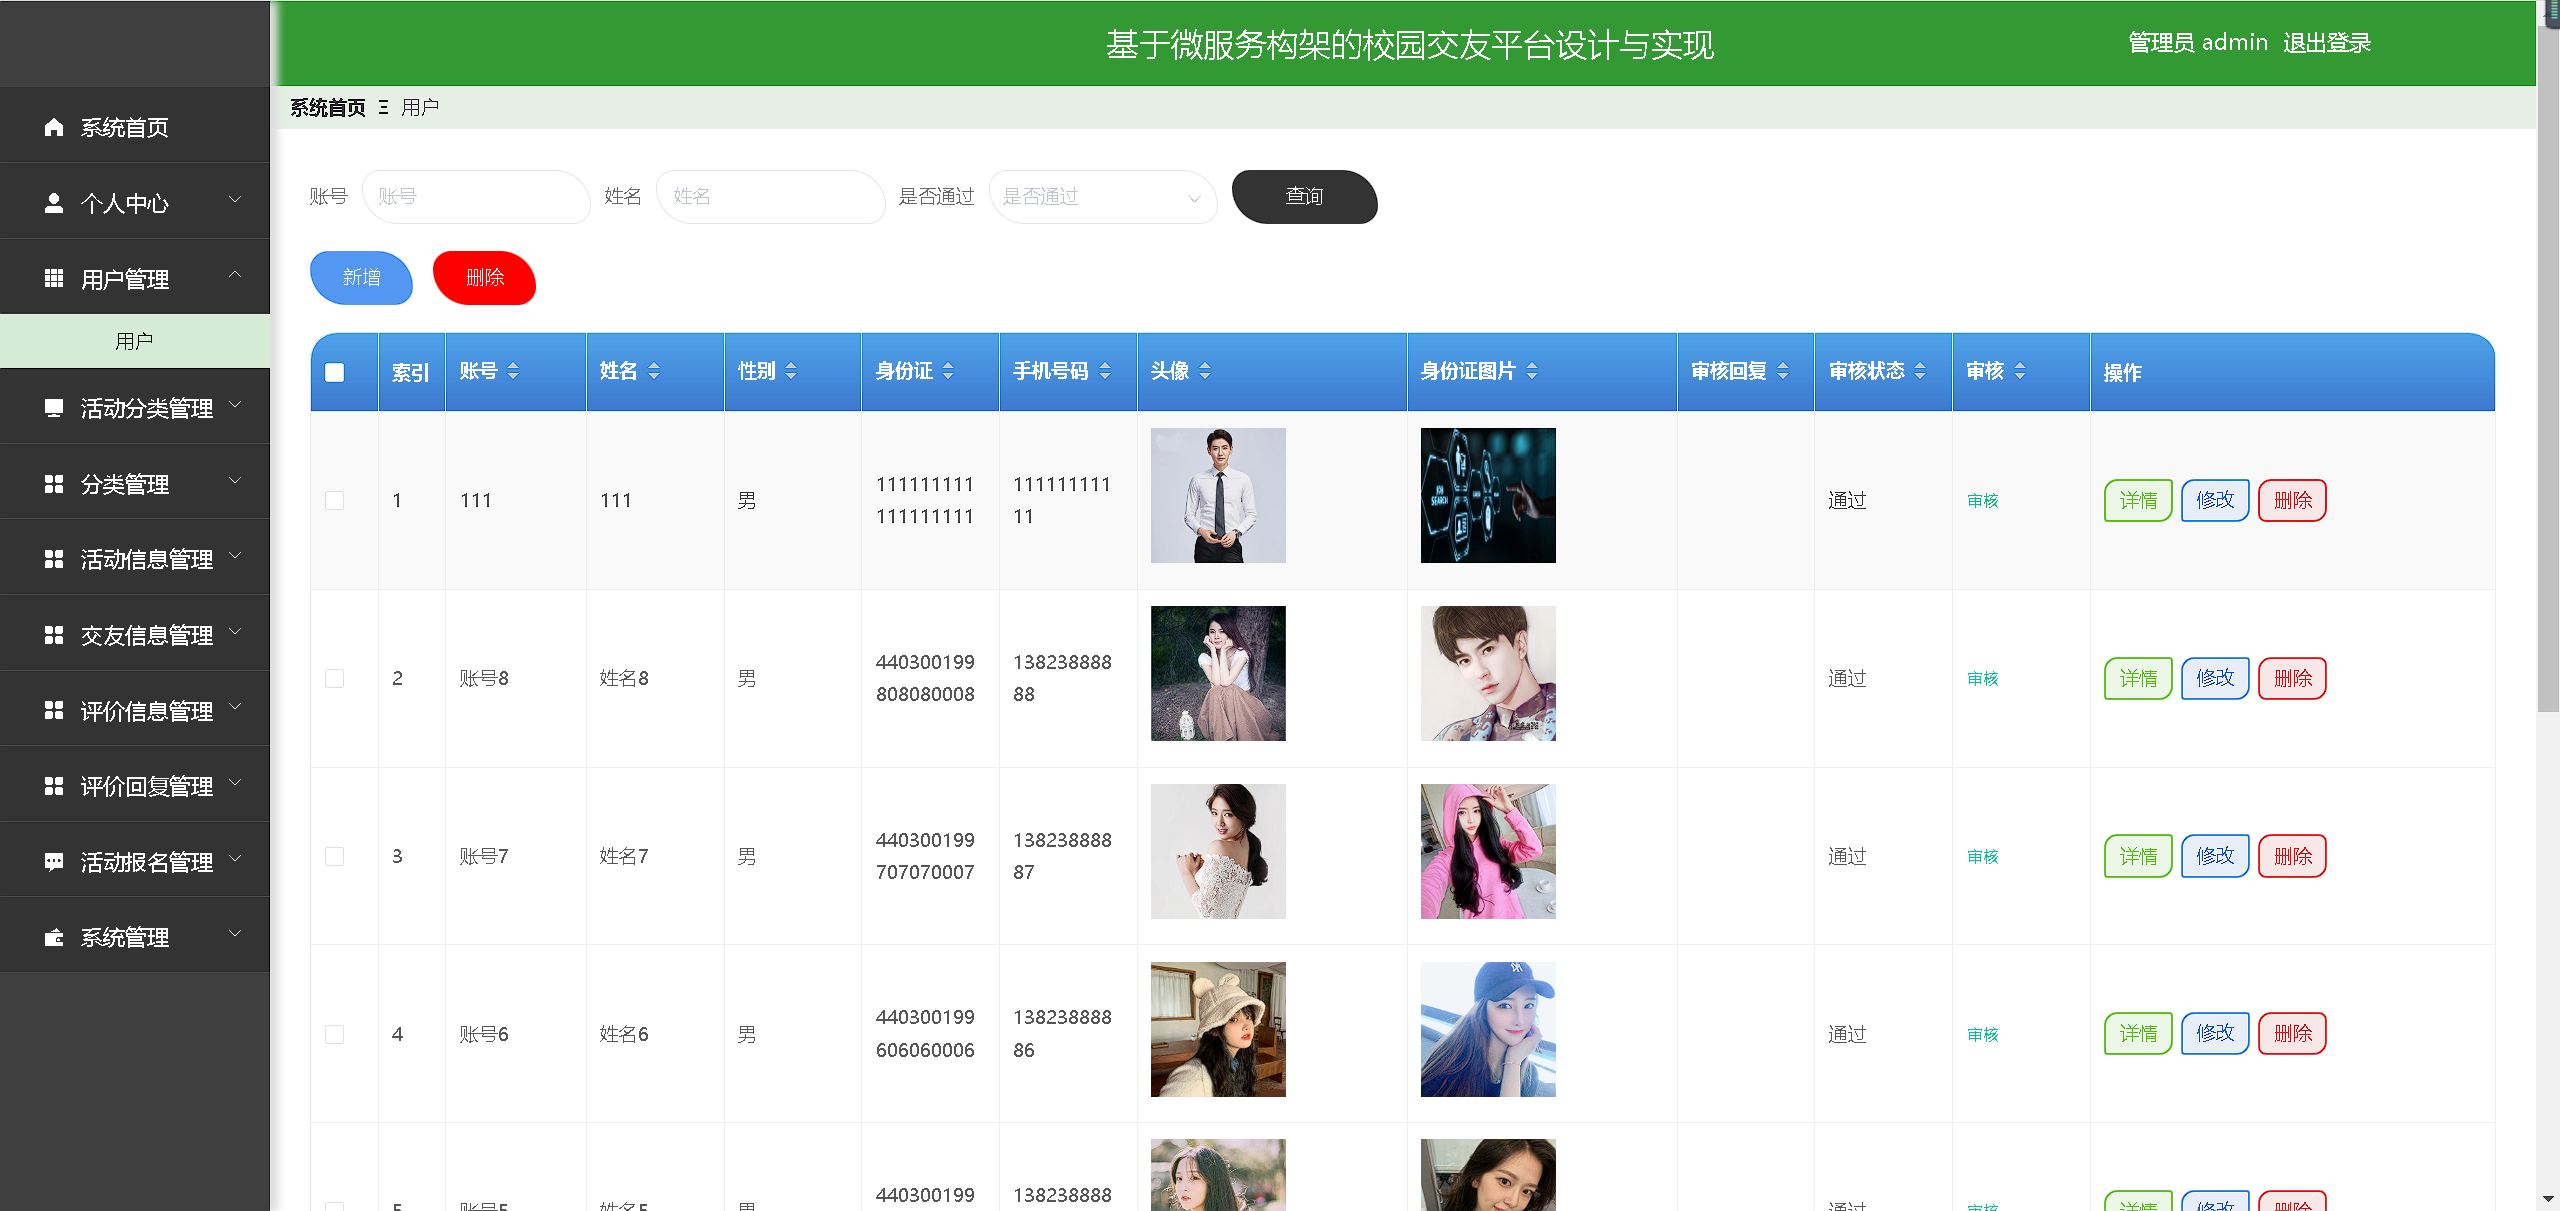
Task: Click the 用户管理 grid icon
Action: tap(53, 278)
